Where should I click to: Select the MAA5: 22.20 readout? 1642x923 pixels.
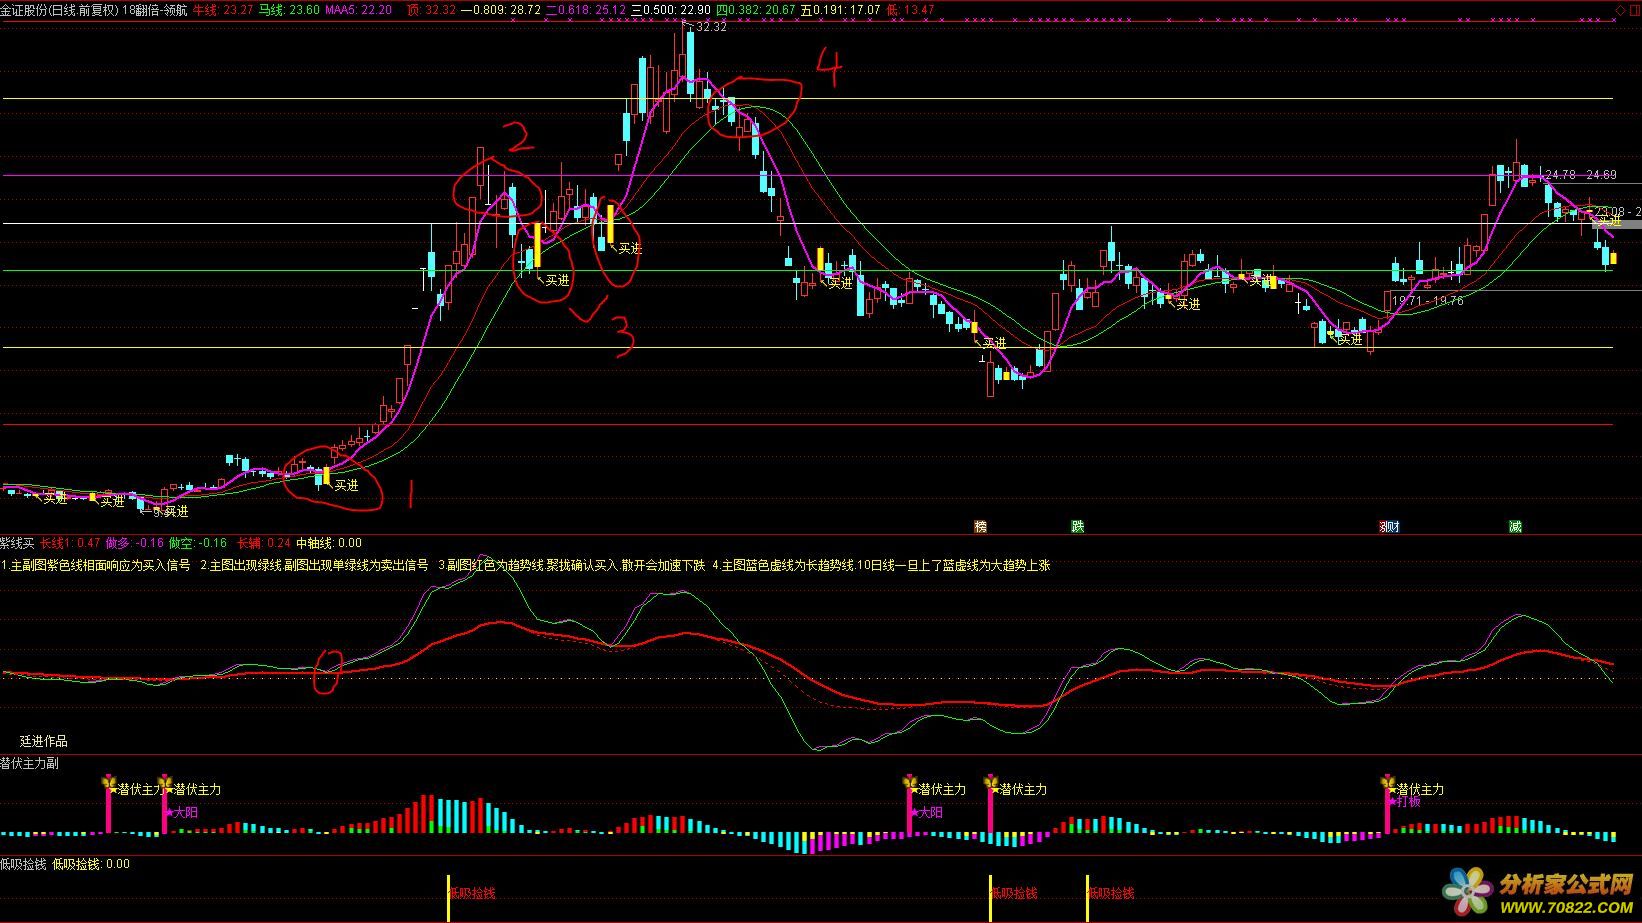coord(358,9)
